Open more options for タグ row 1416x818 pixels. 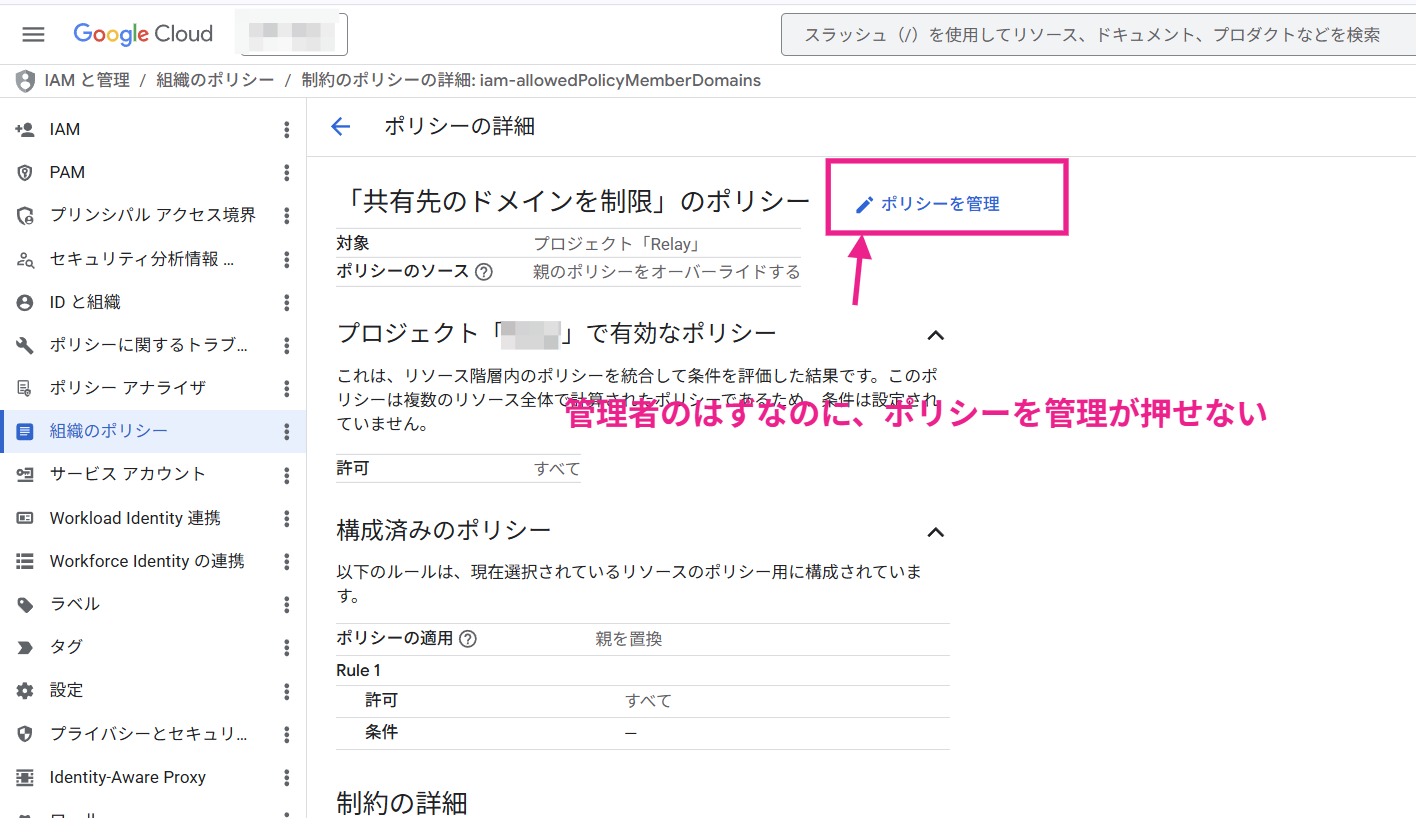(287, 647)
